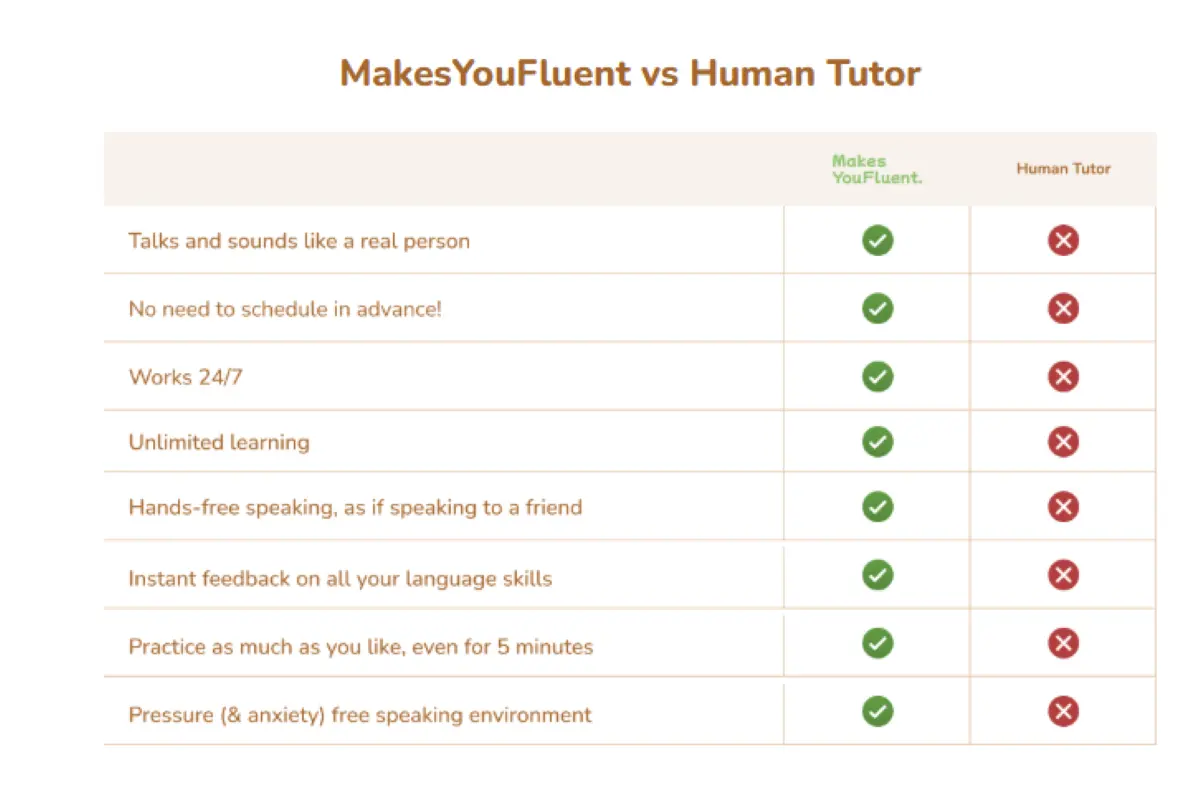Click red X for Instant feedback row

tap(1063, 575)
